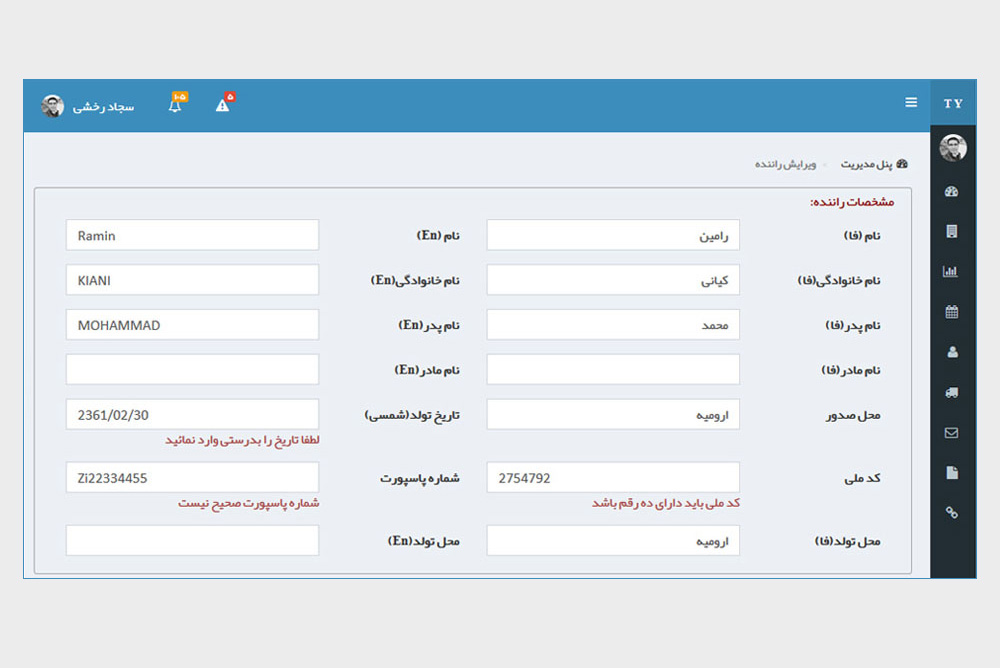Click the error کد ملی باید دارای ده رقم باشد
This screenshot has height=668, width=1000.
point(666,503)
